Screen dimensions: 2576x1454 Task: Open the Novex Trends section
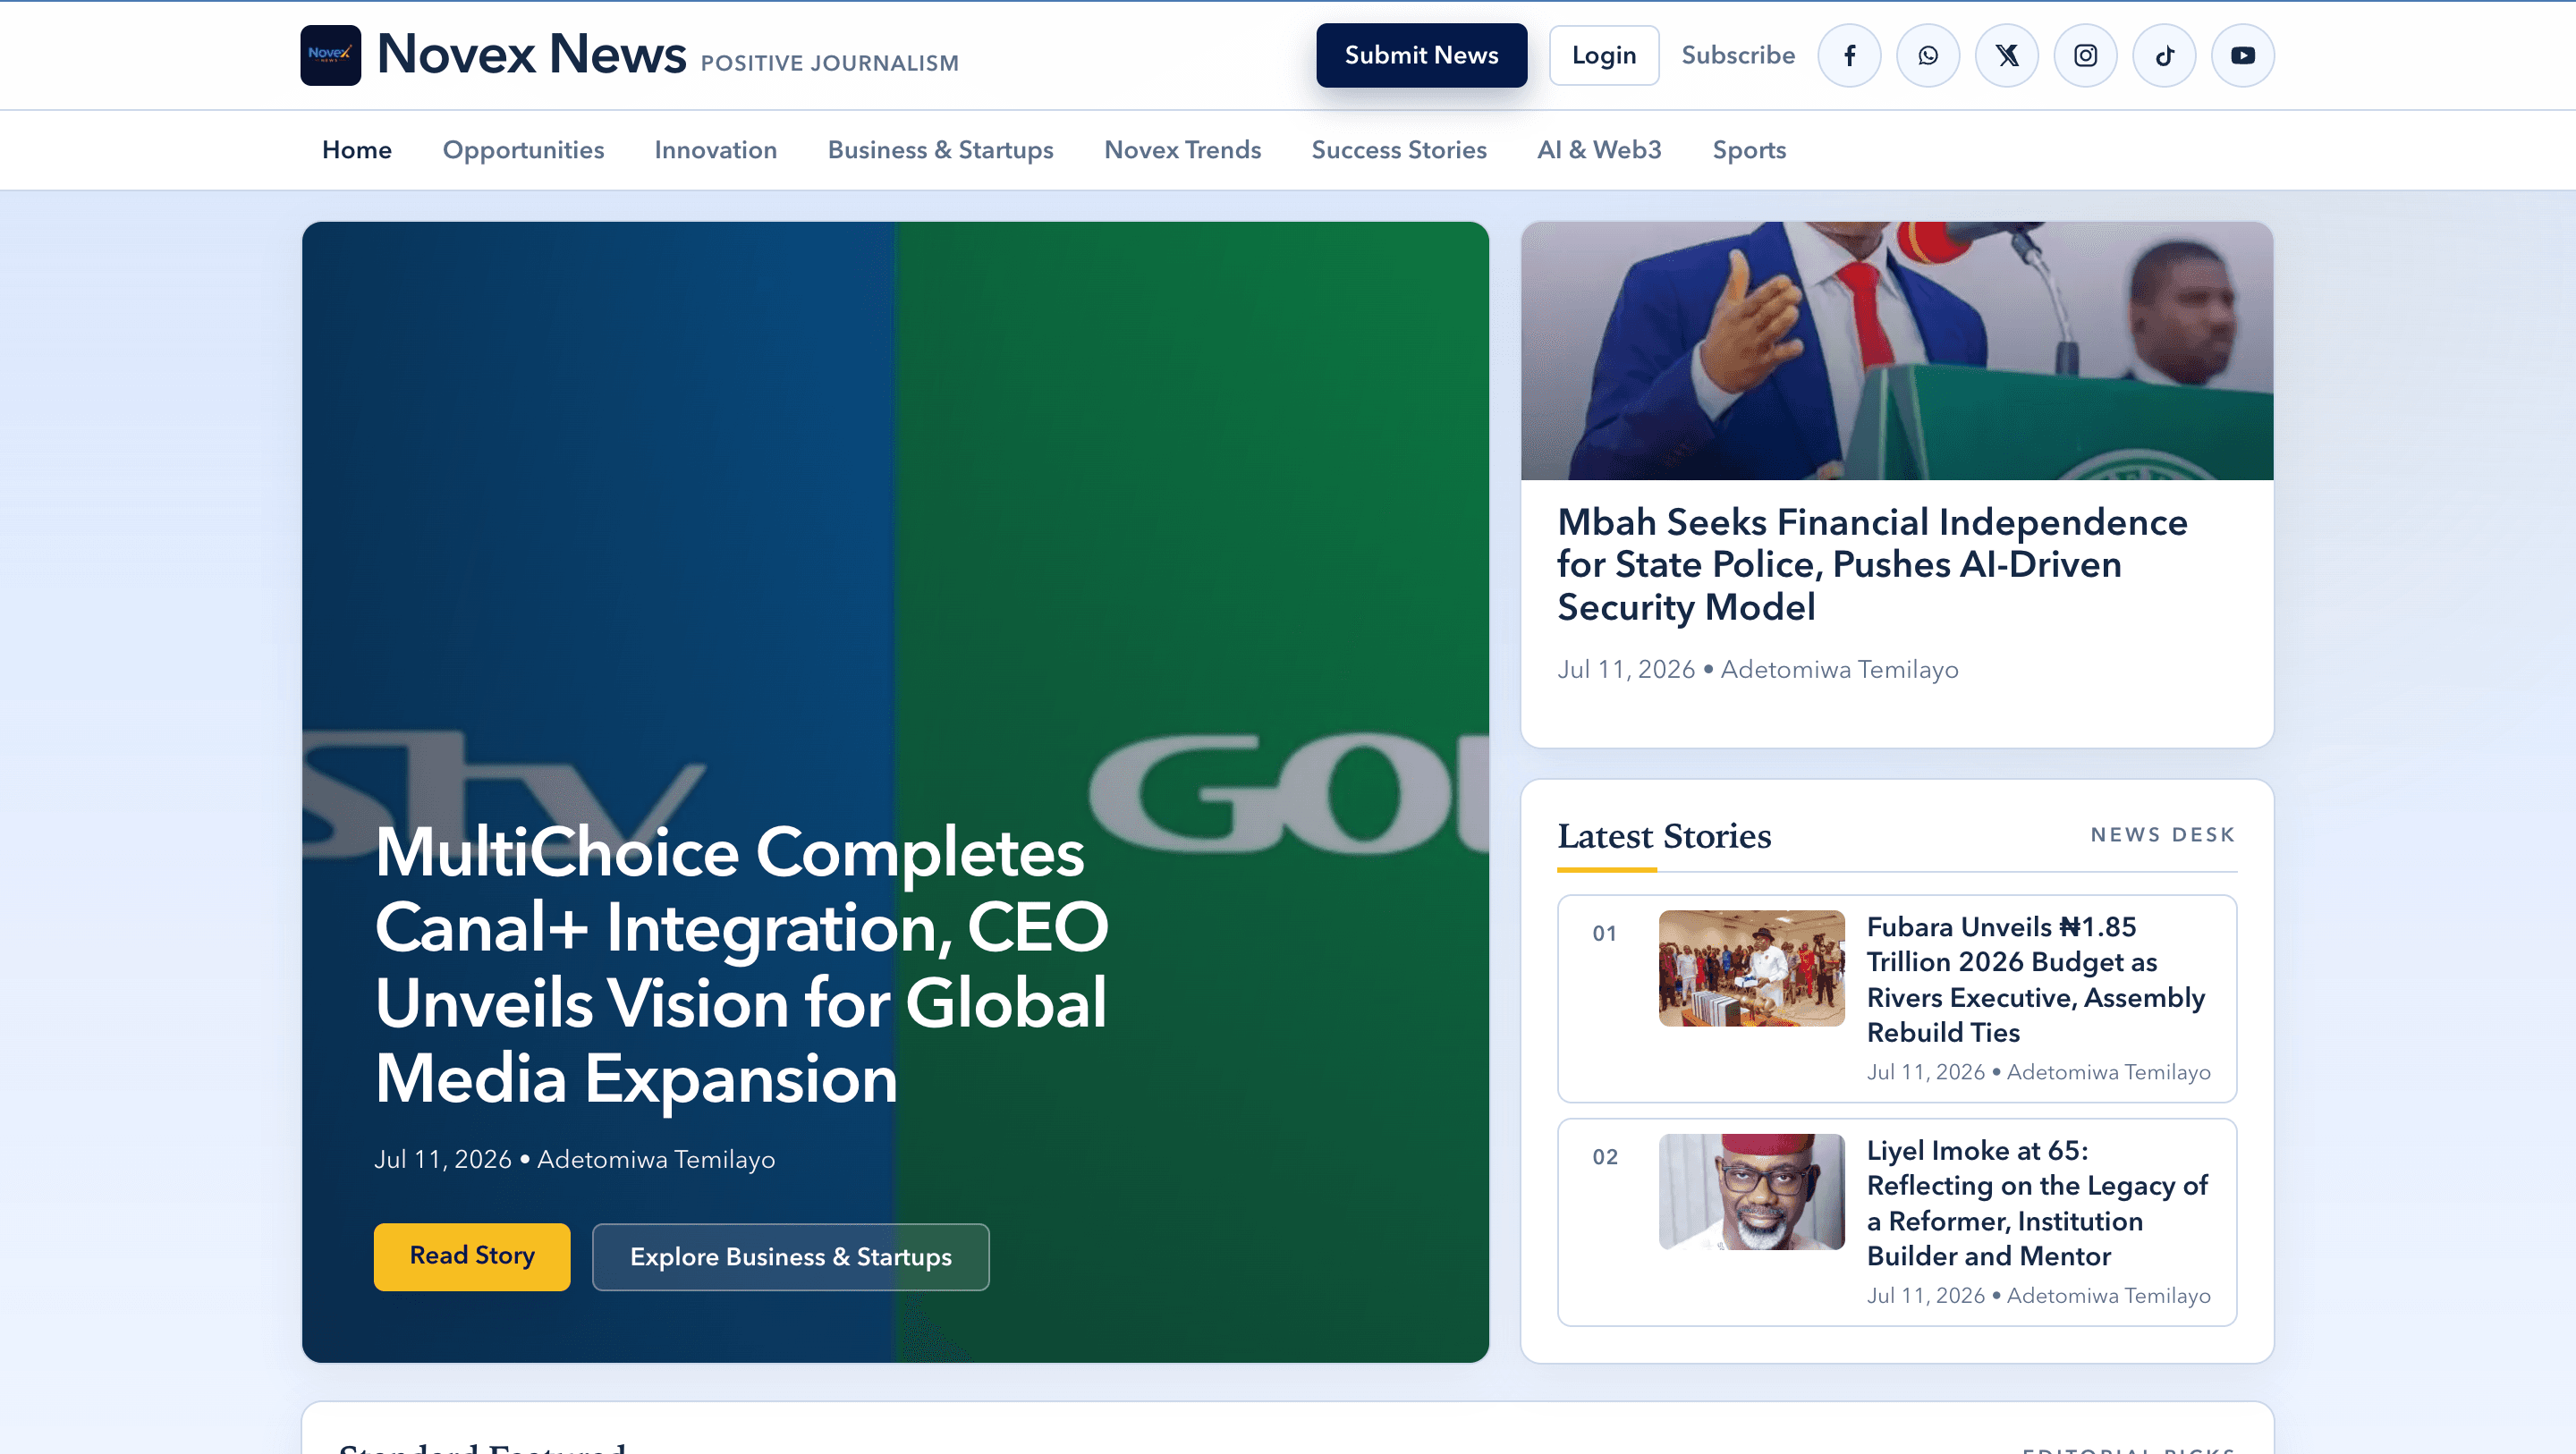tap(1183, 150)
